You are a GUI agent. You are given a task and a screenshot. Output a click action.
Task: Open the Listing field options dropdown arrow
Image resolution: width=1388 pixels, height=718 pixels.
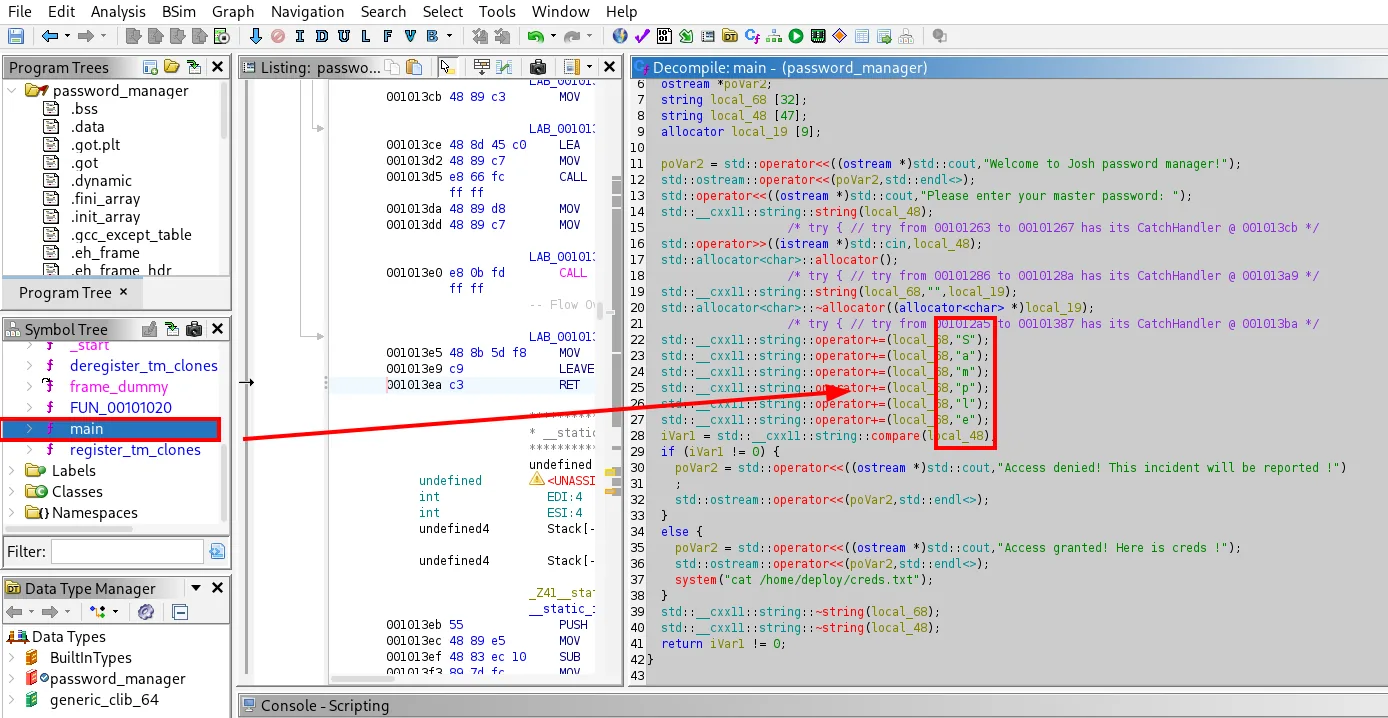(x=590, y=67)
